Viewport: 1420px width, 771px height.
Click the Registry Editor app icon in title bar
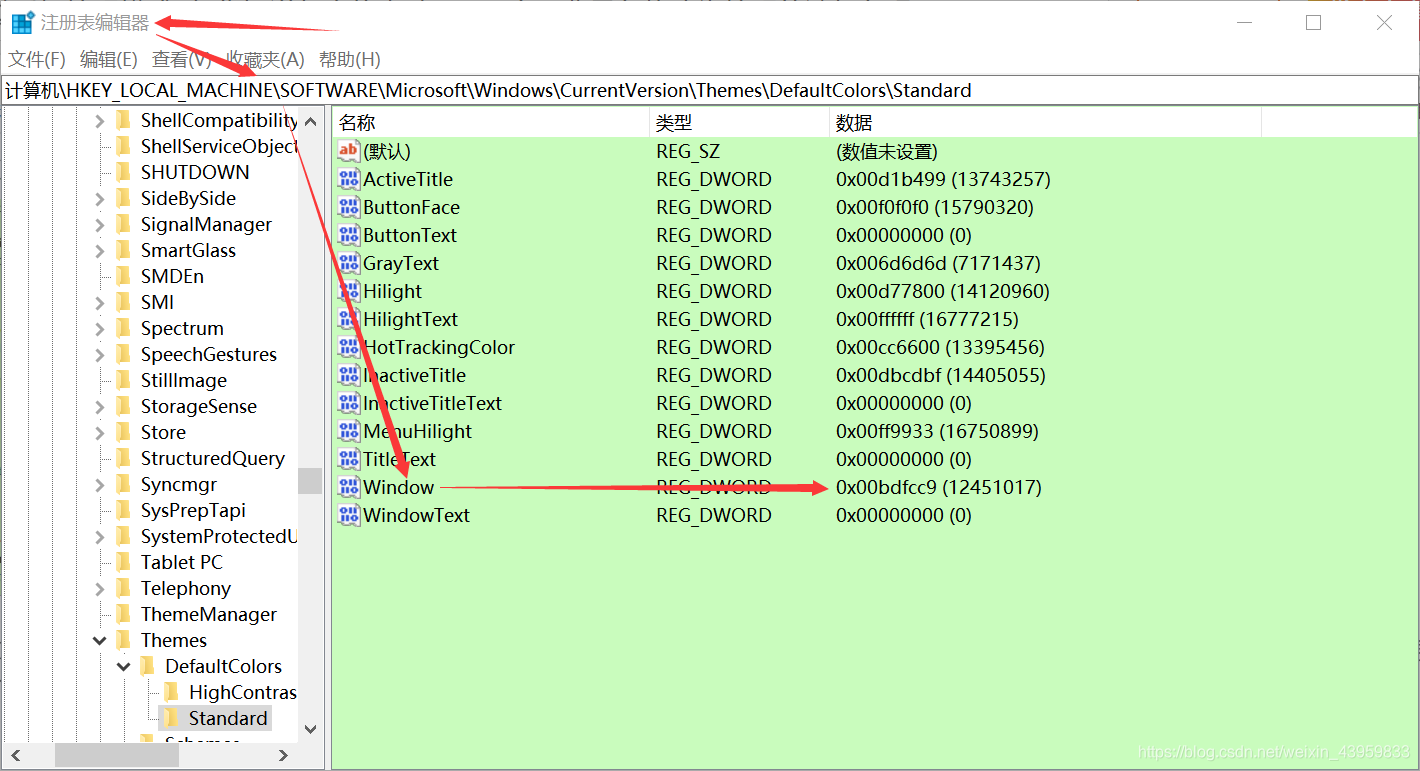22,23
